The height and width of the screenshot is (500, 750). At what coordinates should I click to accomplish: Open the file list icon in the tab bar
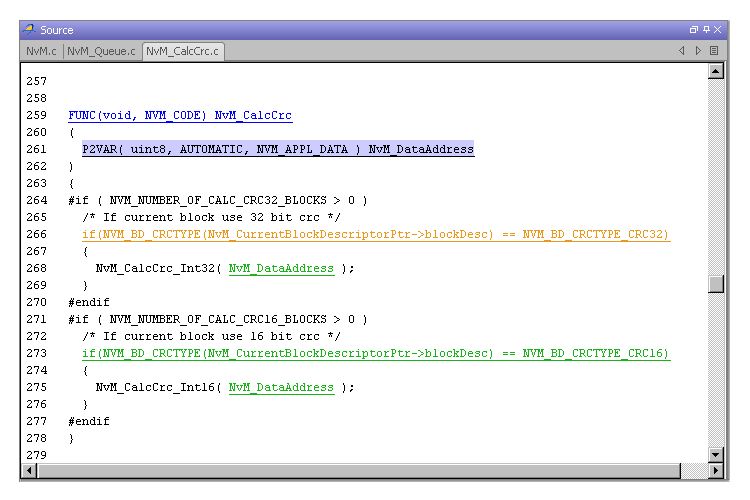coord(714,51)
